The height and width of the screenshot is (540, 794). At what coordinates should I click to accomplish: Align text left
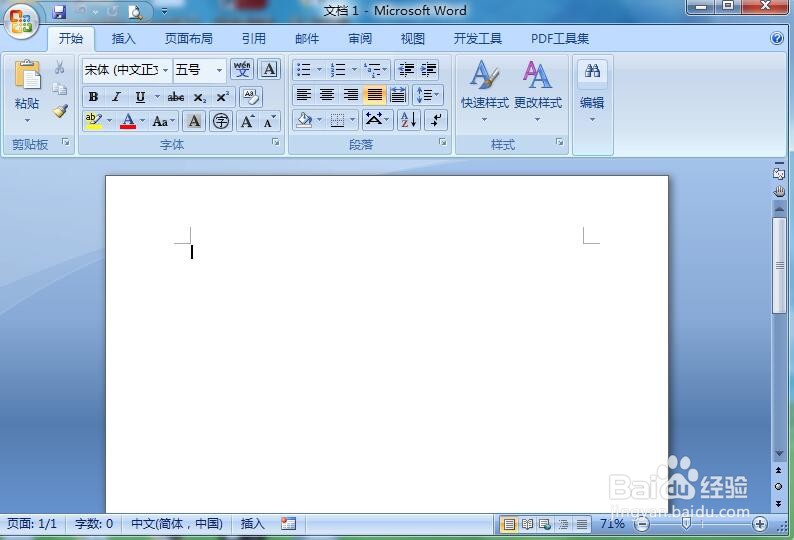pyautogui.click(x=303, y=95)
